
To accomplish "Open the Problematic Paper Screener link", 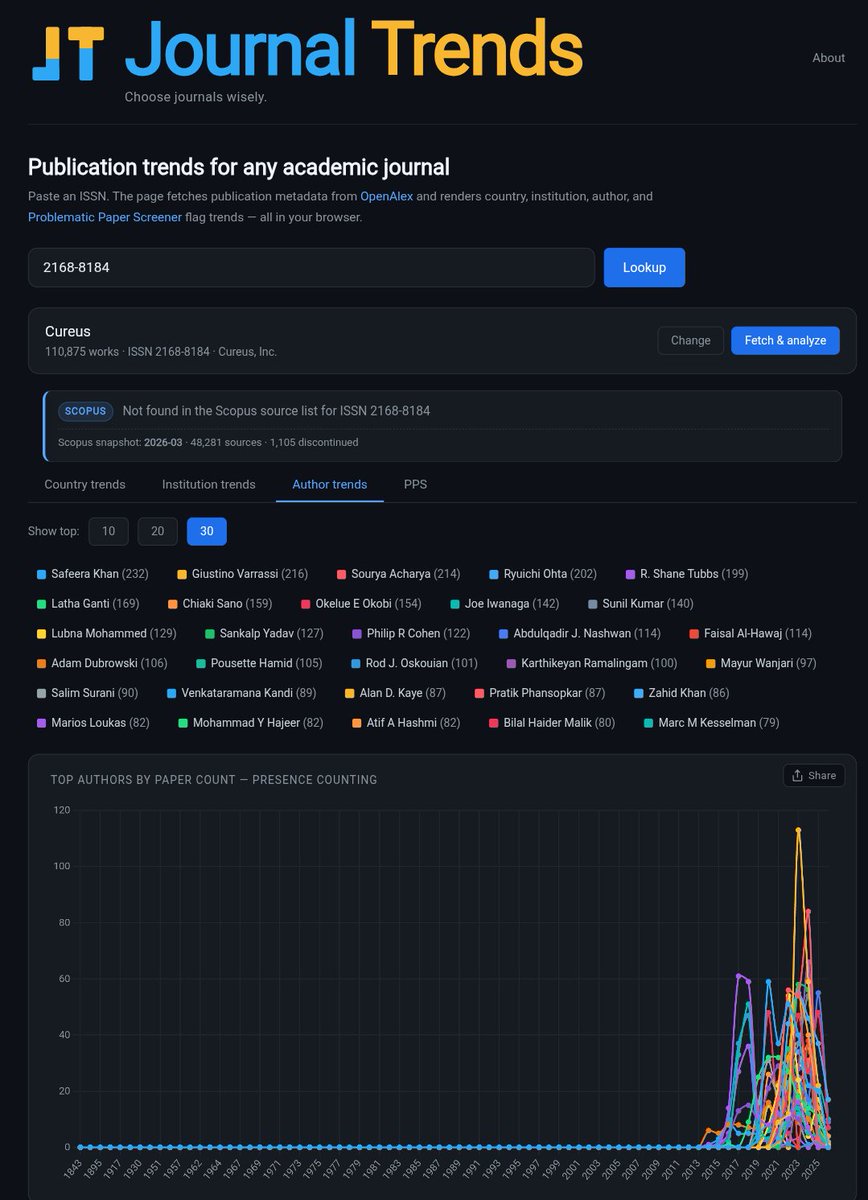I will click(105, 216).
